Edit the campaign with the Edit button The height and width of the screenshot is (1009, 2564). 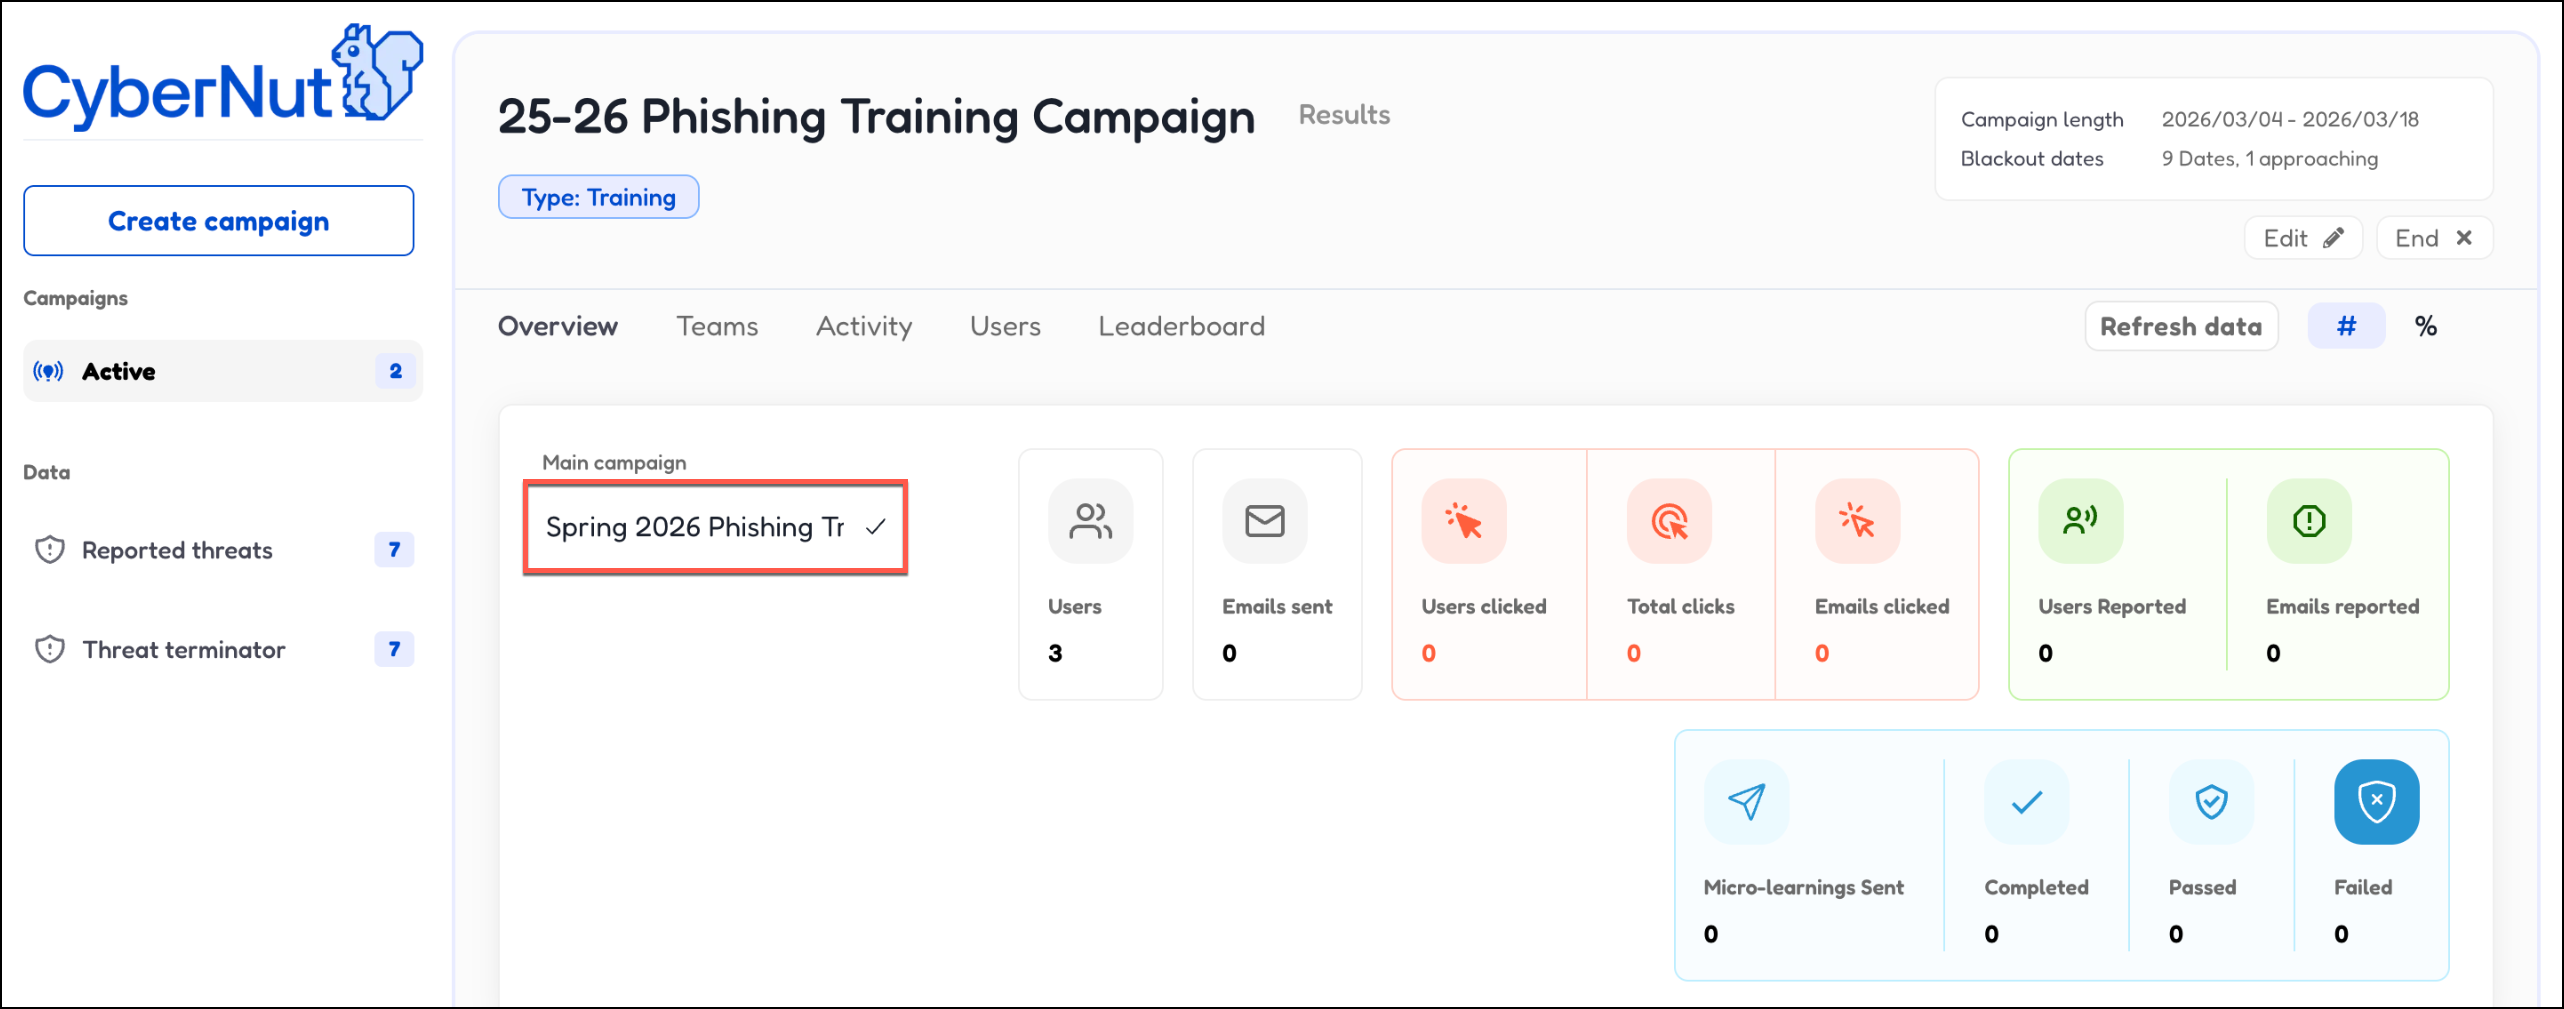(2302, 238)
